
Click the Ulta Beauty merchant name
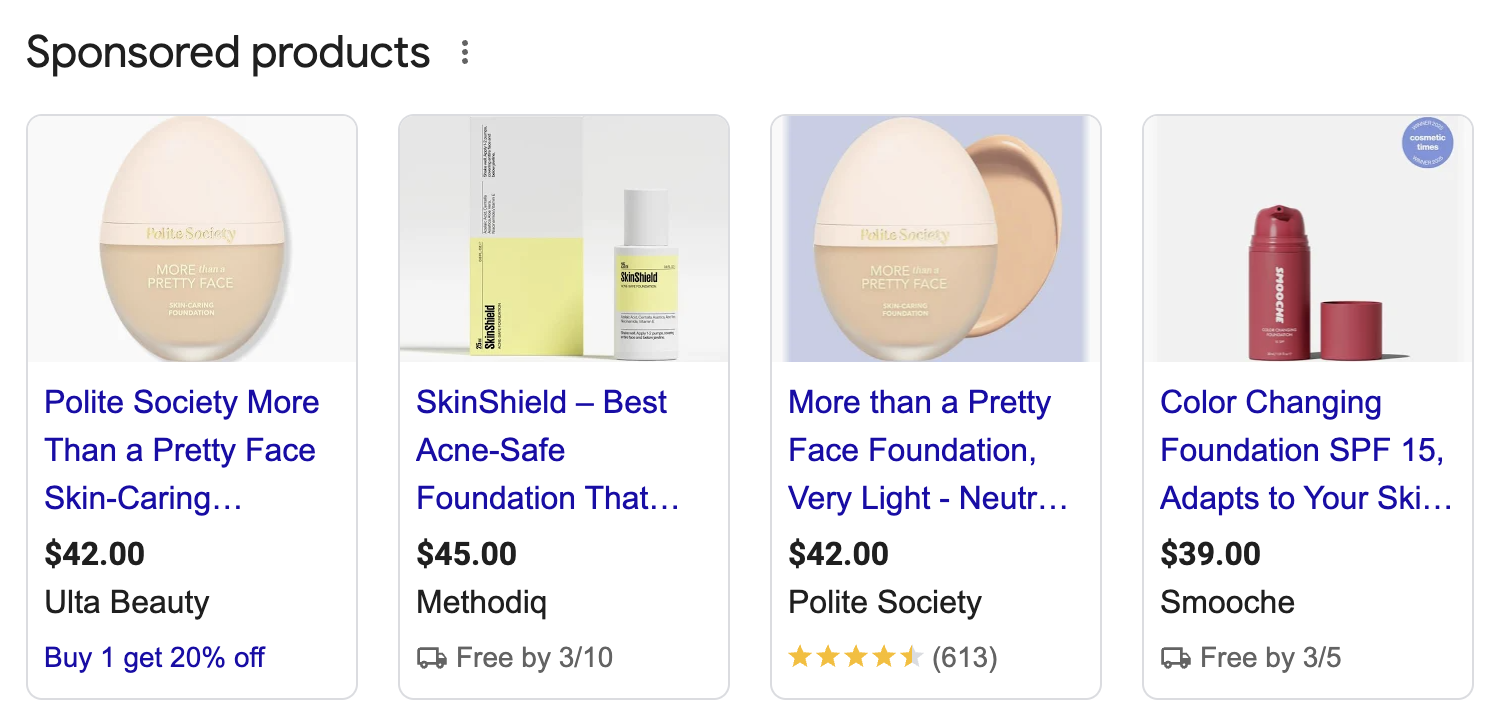pos(126,602)
